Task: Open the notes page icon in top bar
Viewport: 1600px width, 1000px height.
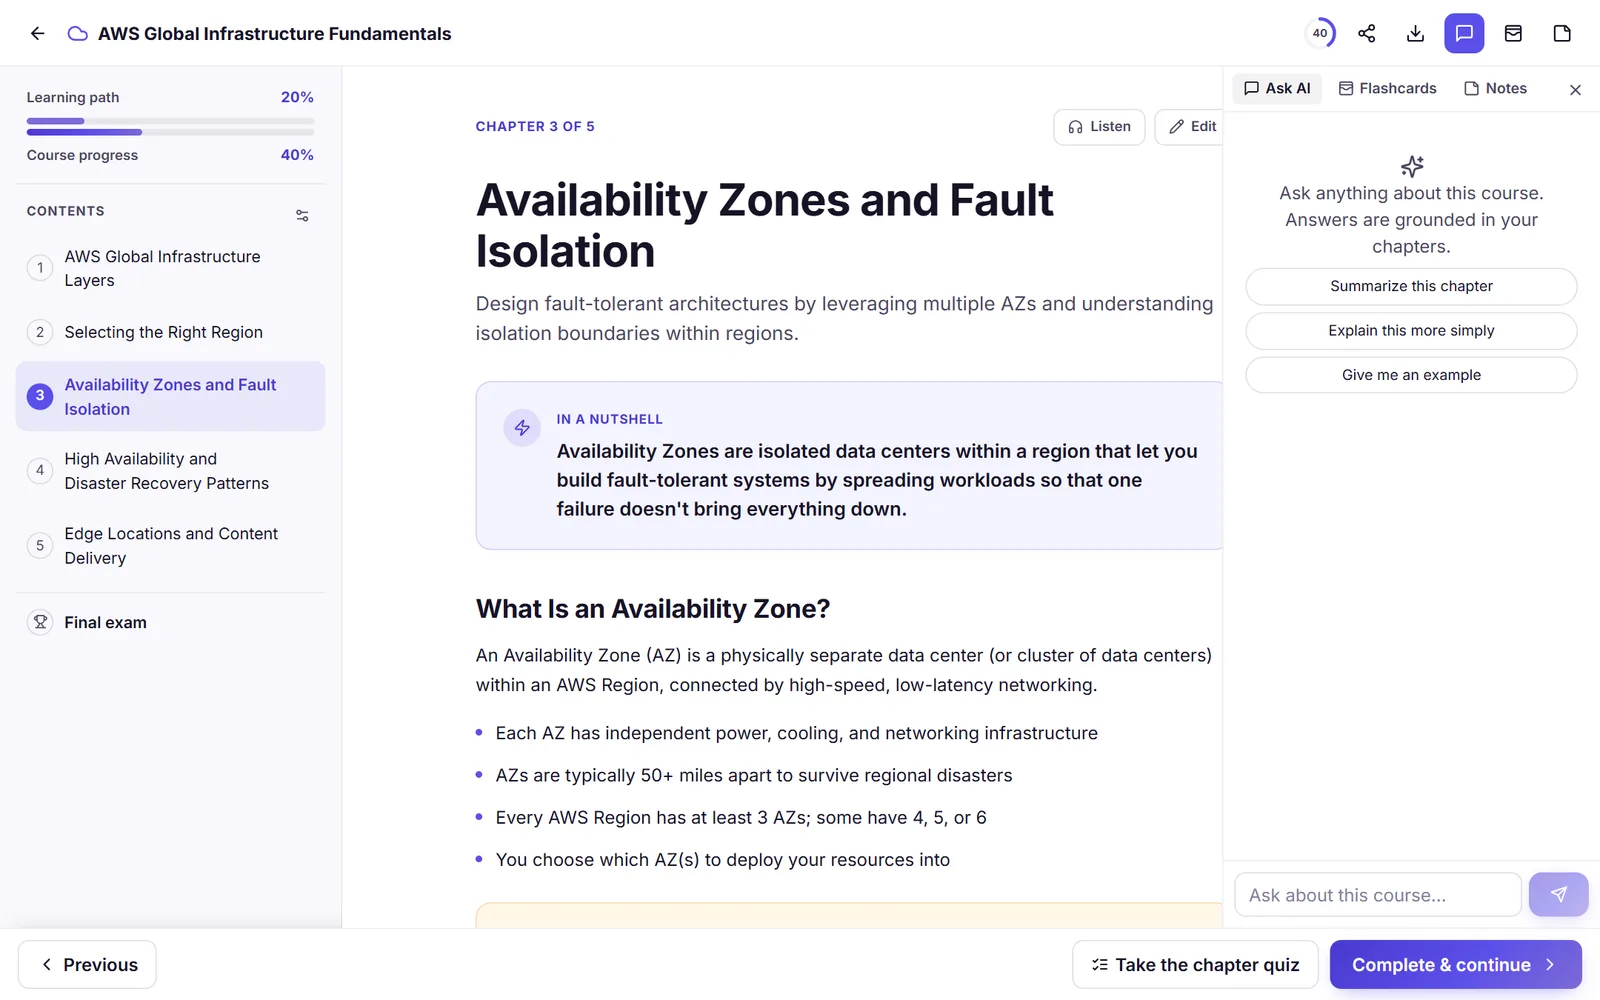Action: coord(1562,33)
